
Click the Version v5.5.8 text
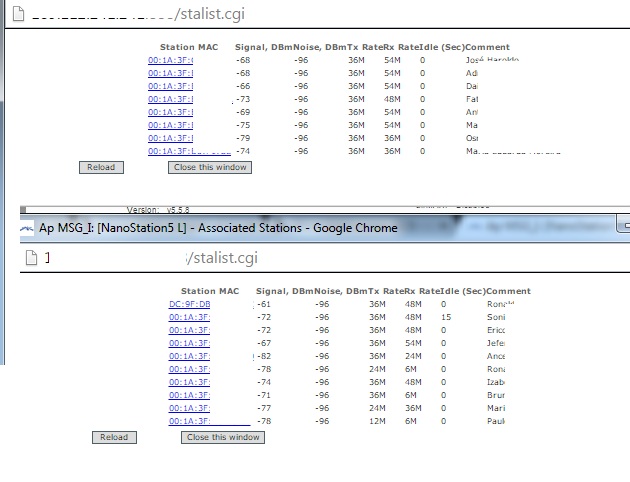[x=158, y=209]
